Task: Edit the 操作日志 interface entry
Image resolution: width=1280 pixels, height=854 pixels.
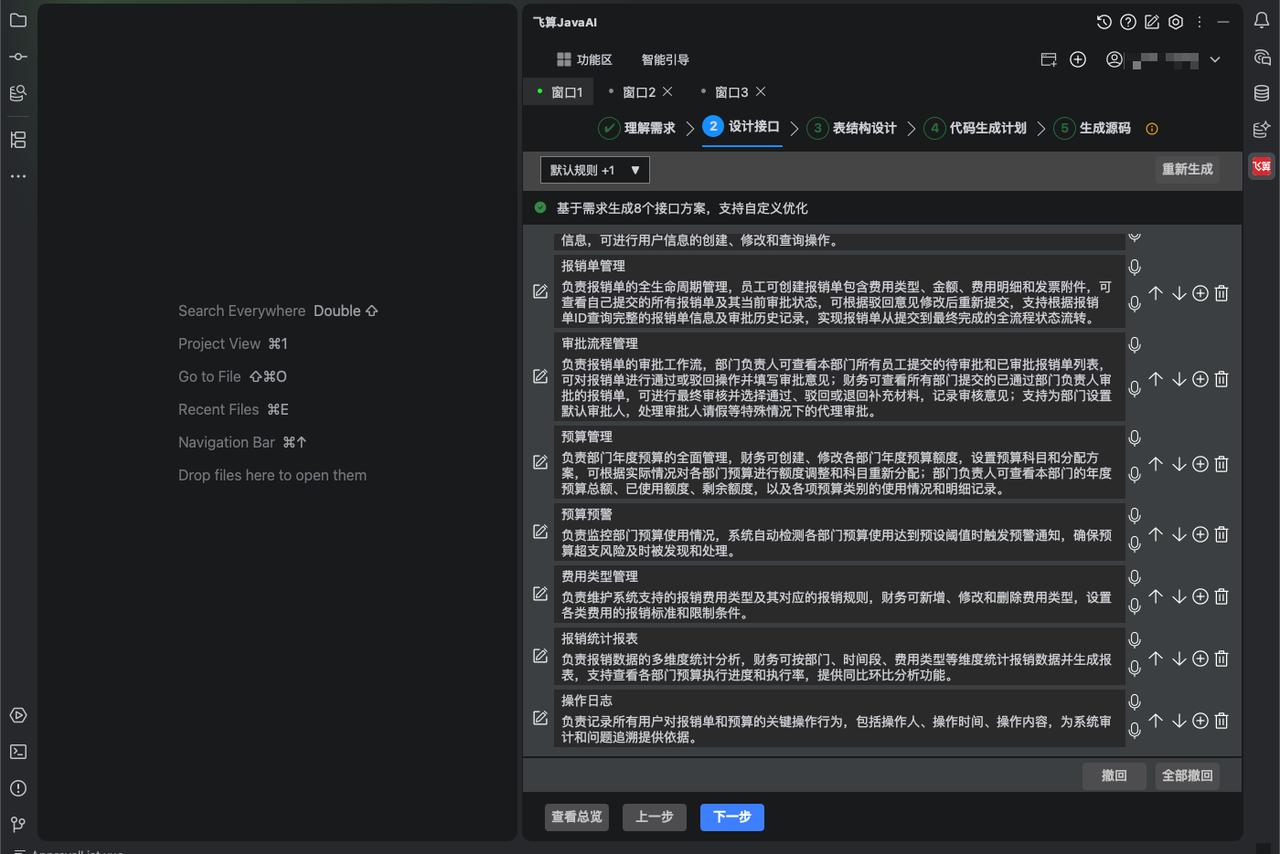Action: coord(540,718)
